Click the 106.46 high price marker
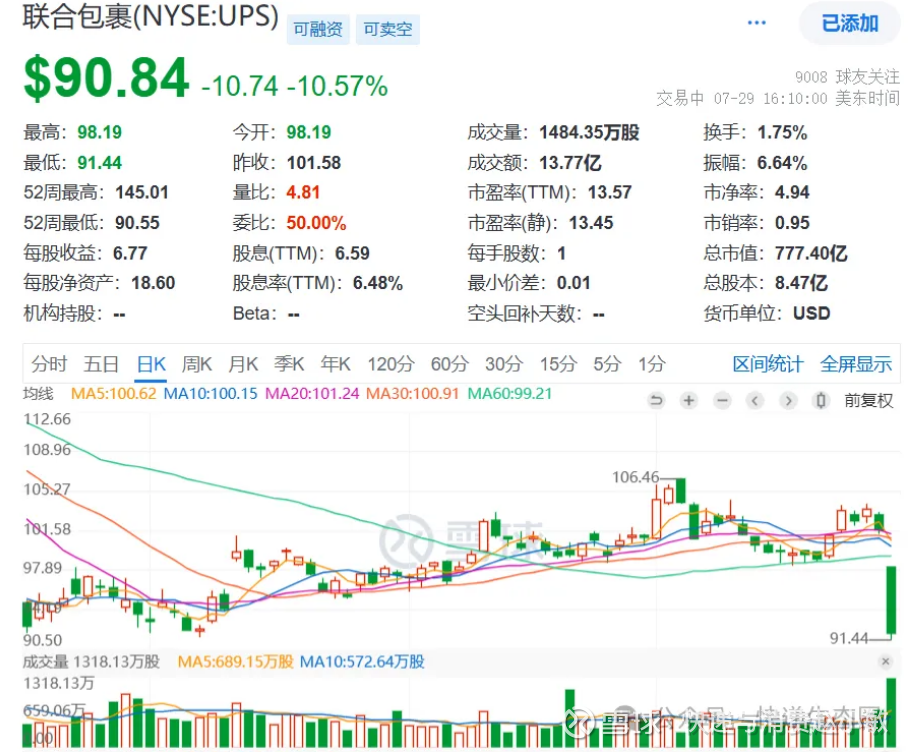 pyautogui.click(x=635, y=477)
